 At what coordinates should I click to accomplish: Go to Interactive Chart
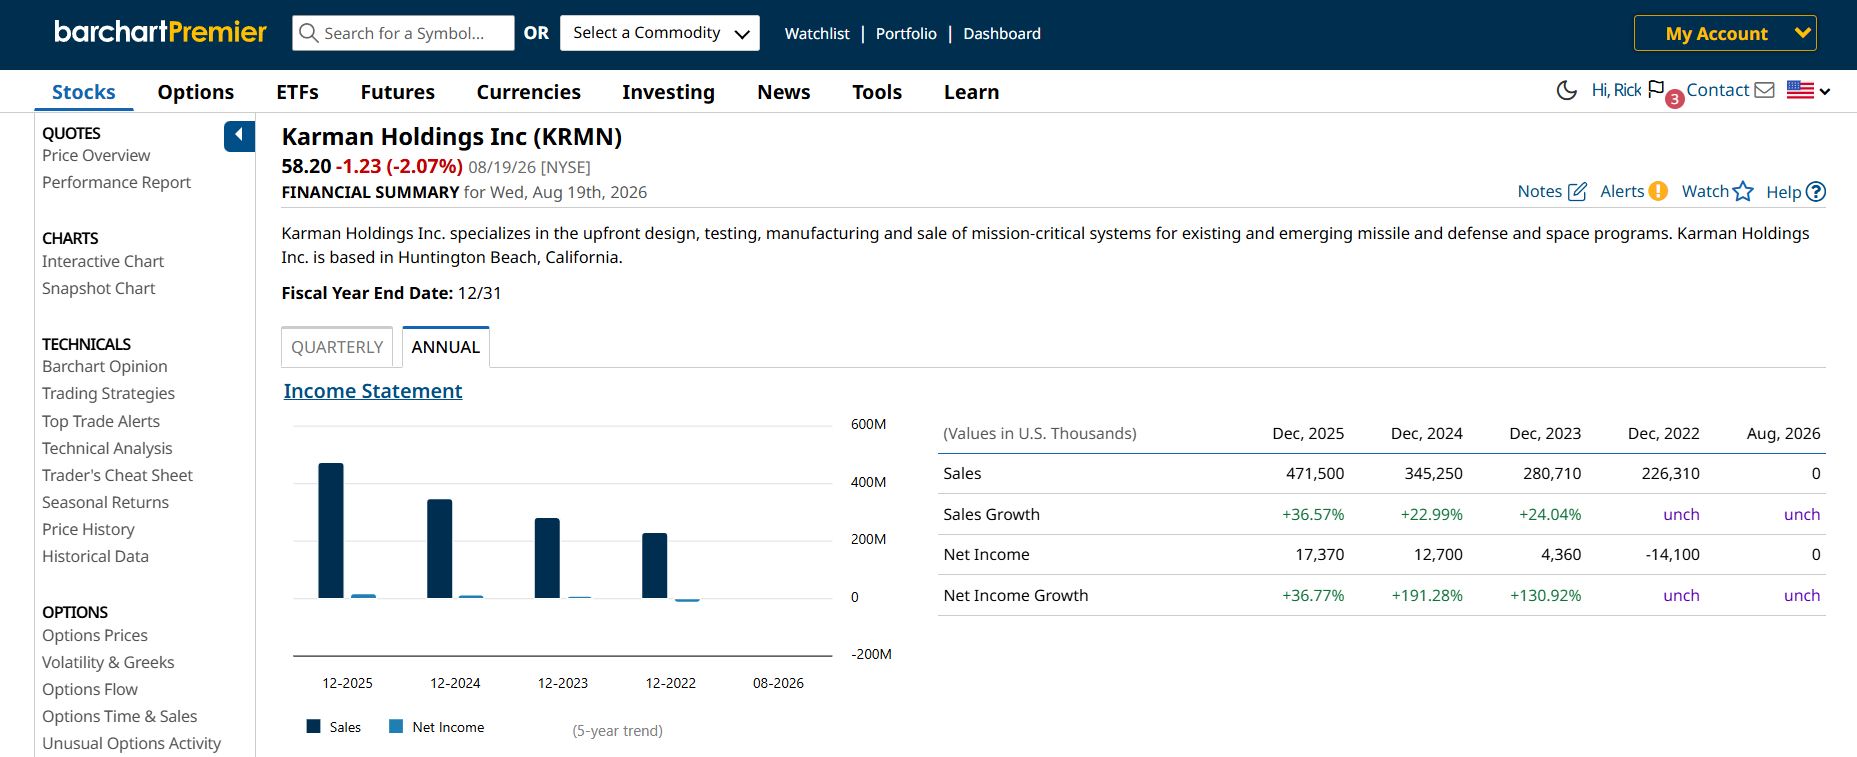103,261
